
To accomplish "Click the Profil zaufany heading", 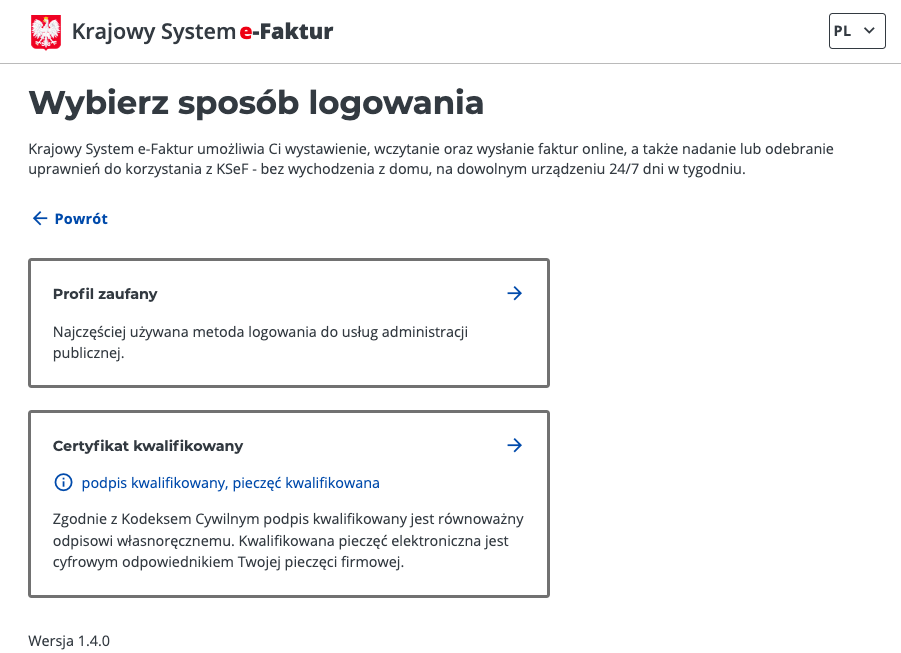I will 105,294.
